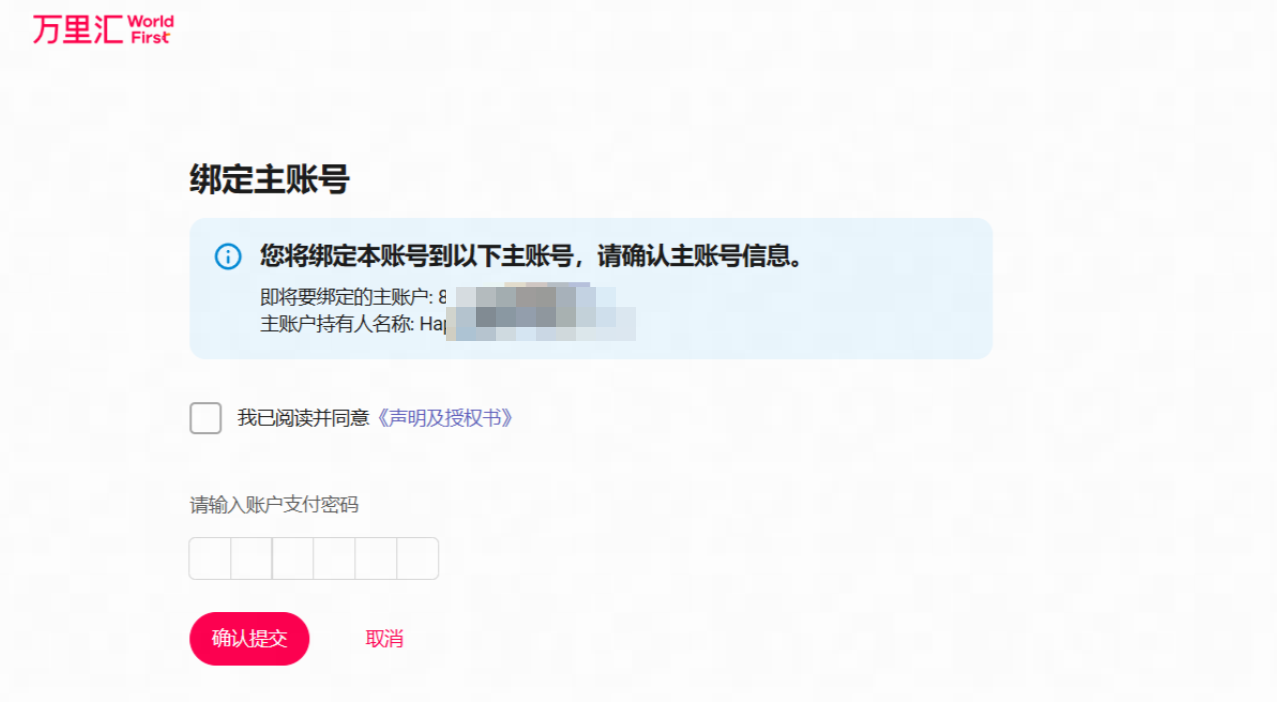Select the fifth payment password digit box
Viewport: 1277px width, 702px height.
(376, 558)
